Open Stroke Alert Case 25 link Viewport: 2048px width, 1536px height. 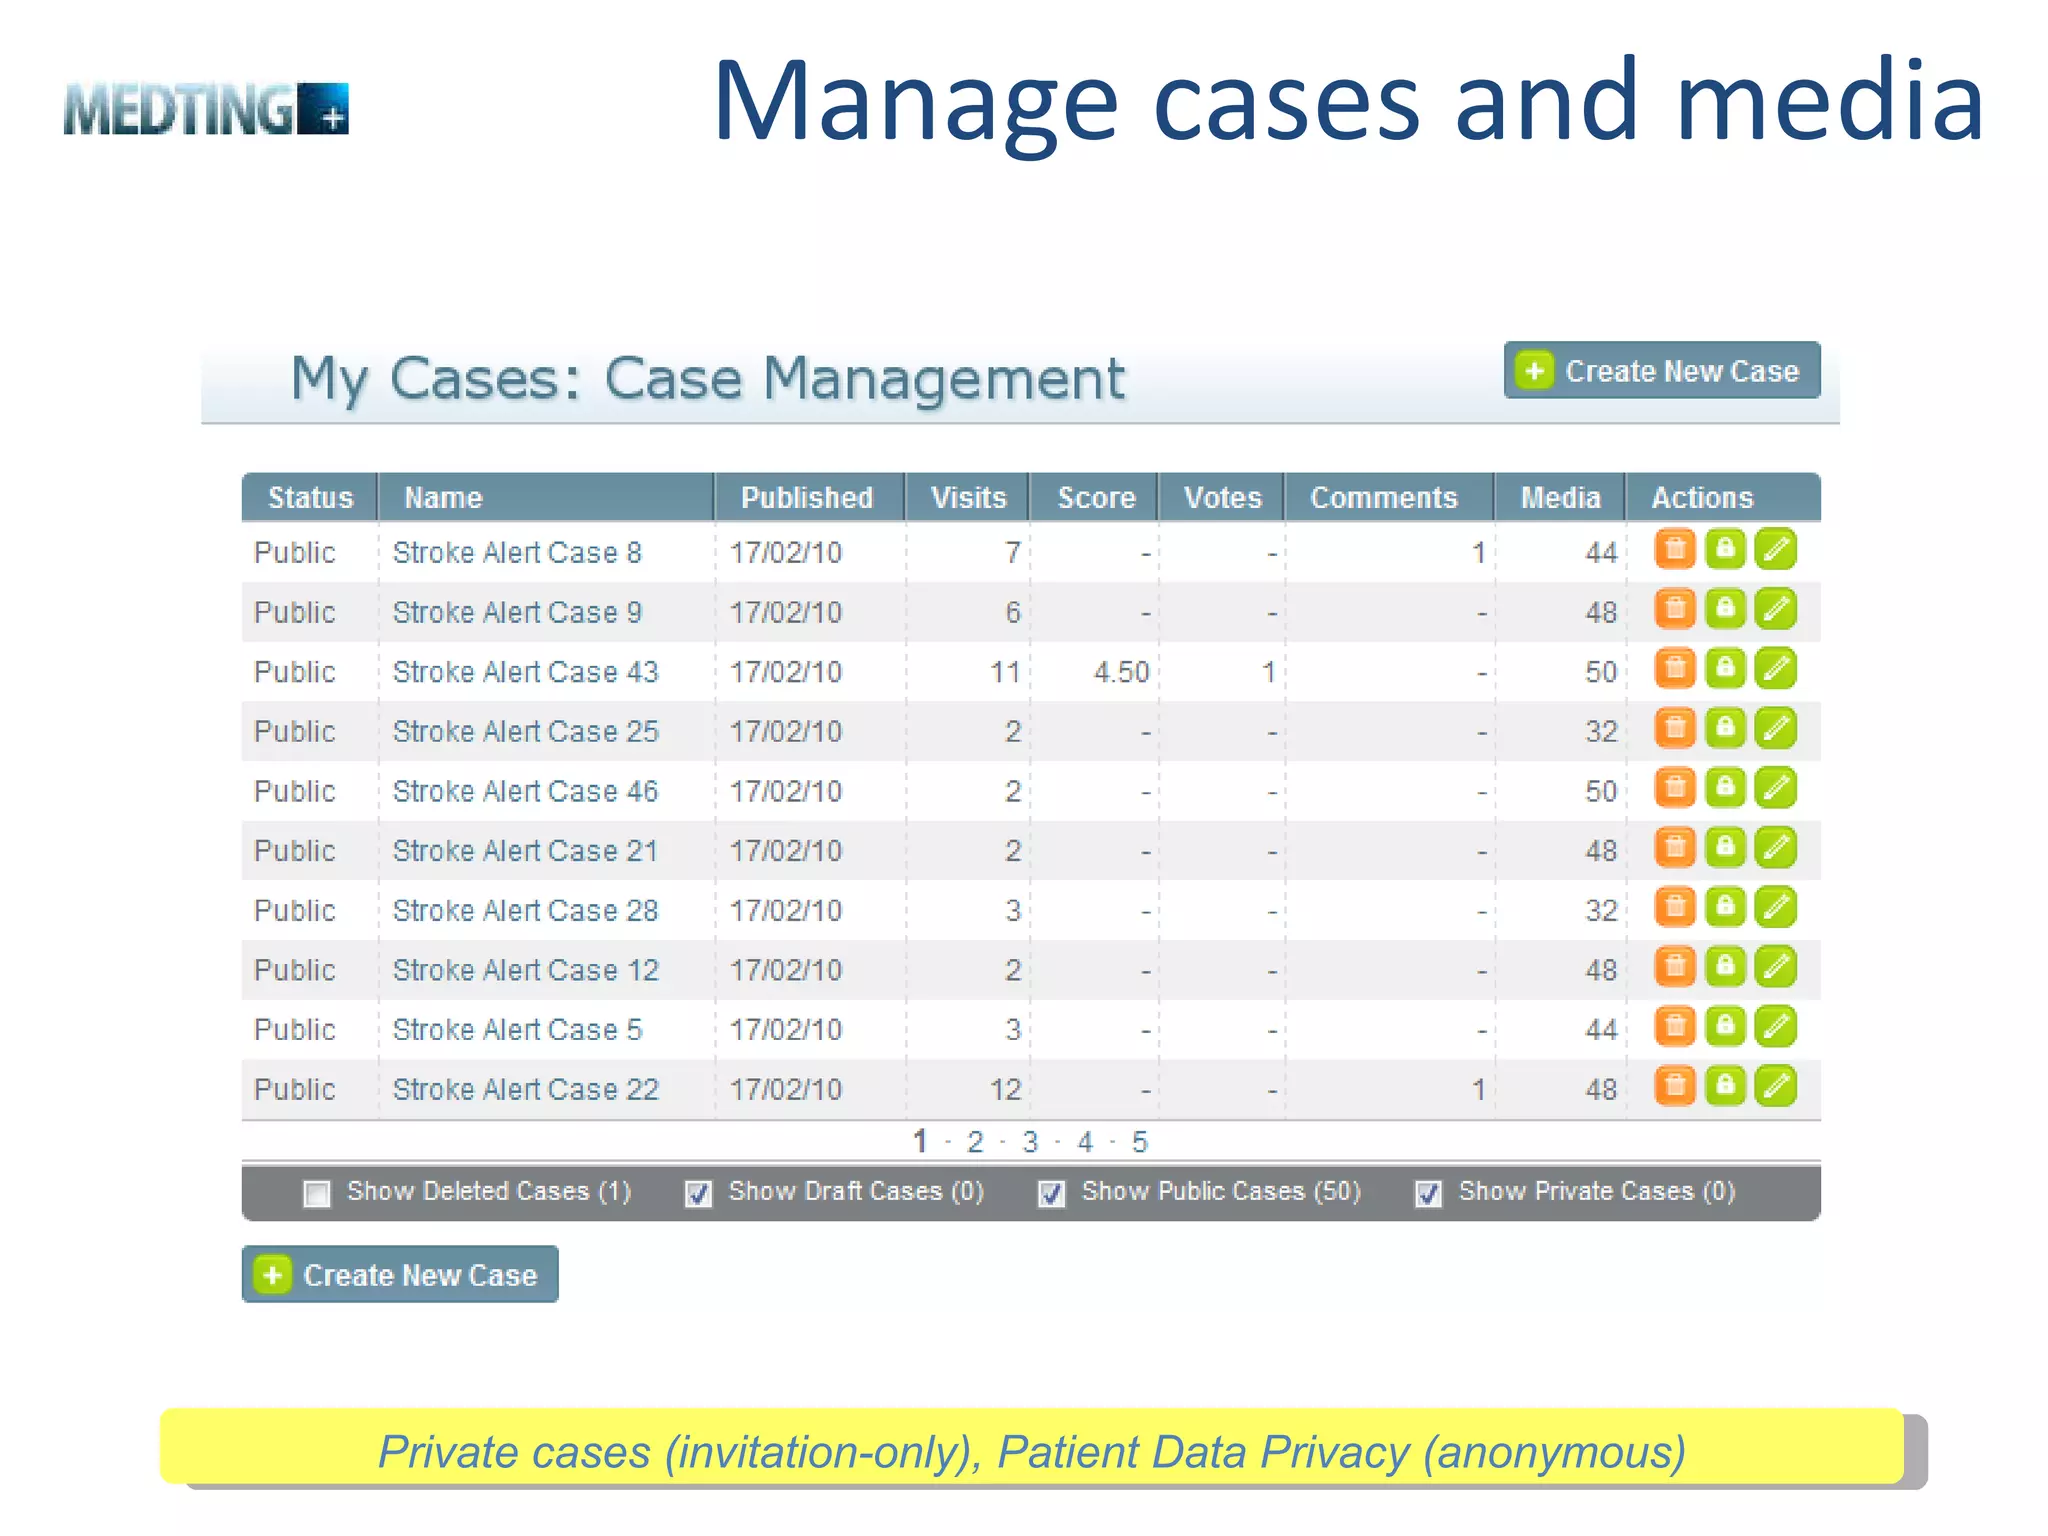[526, 732]
